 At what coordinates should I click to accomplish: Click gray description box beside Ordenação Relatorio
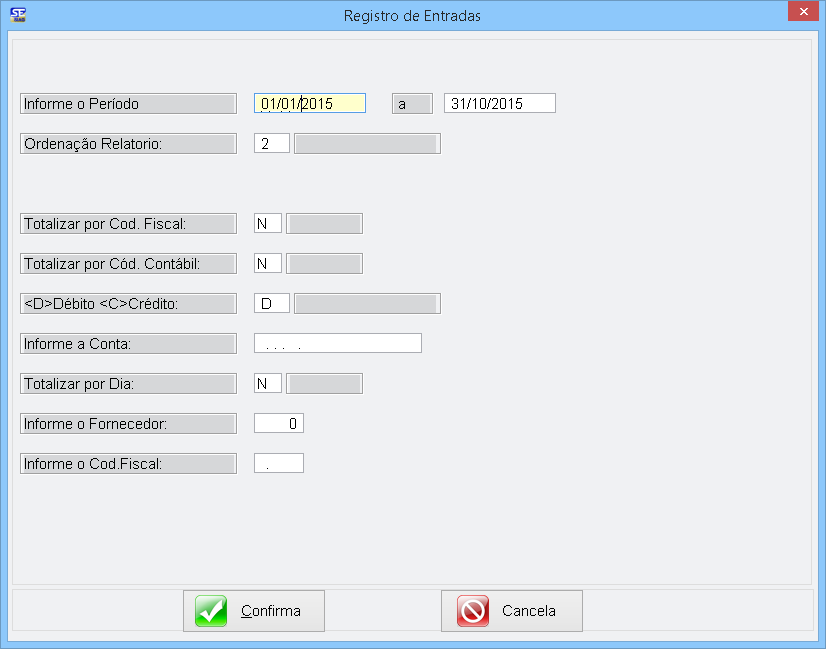367,144
